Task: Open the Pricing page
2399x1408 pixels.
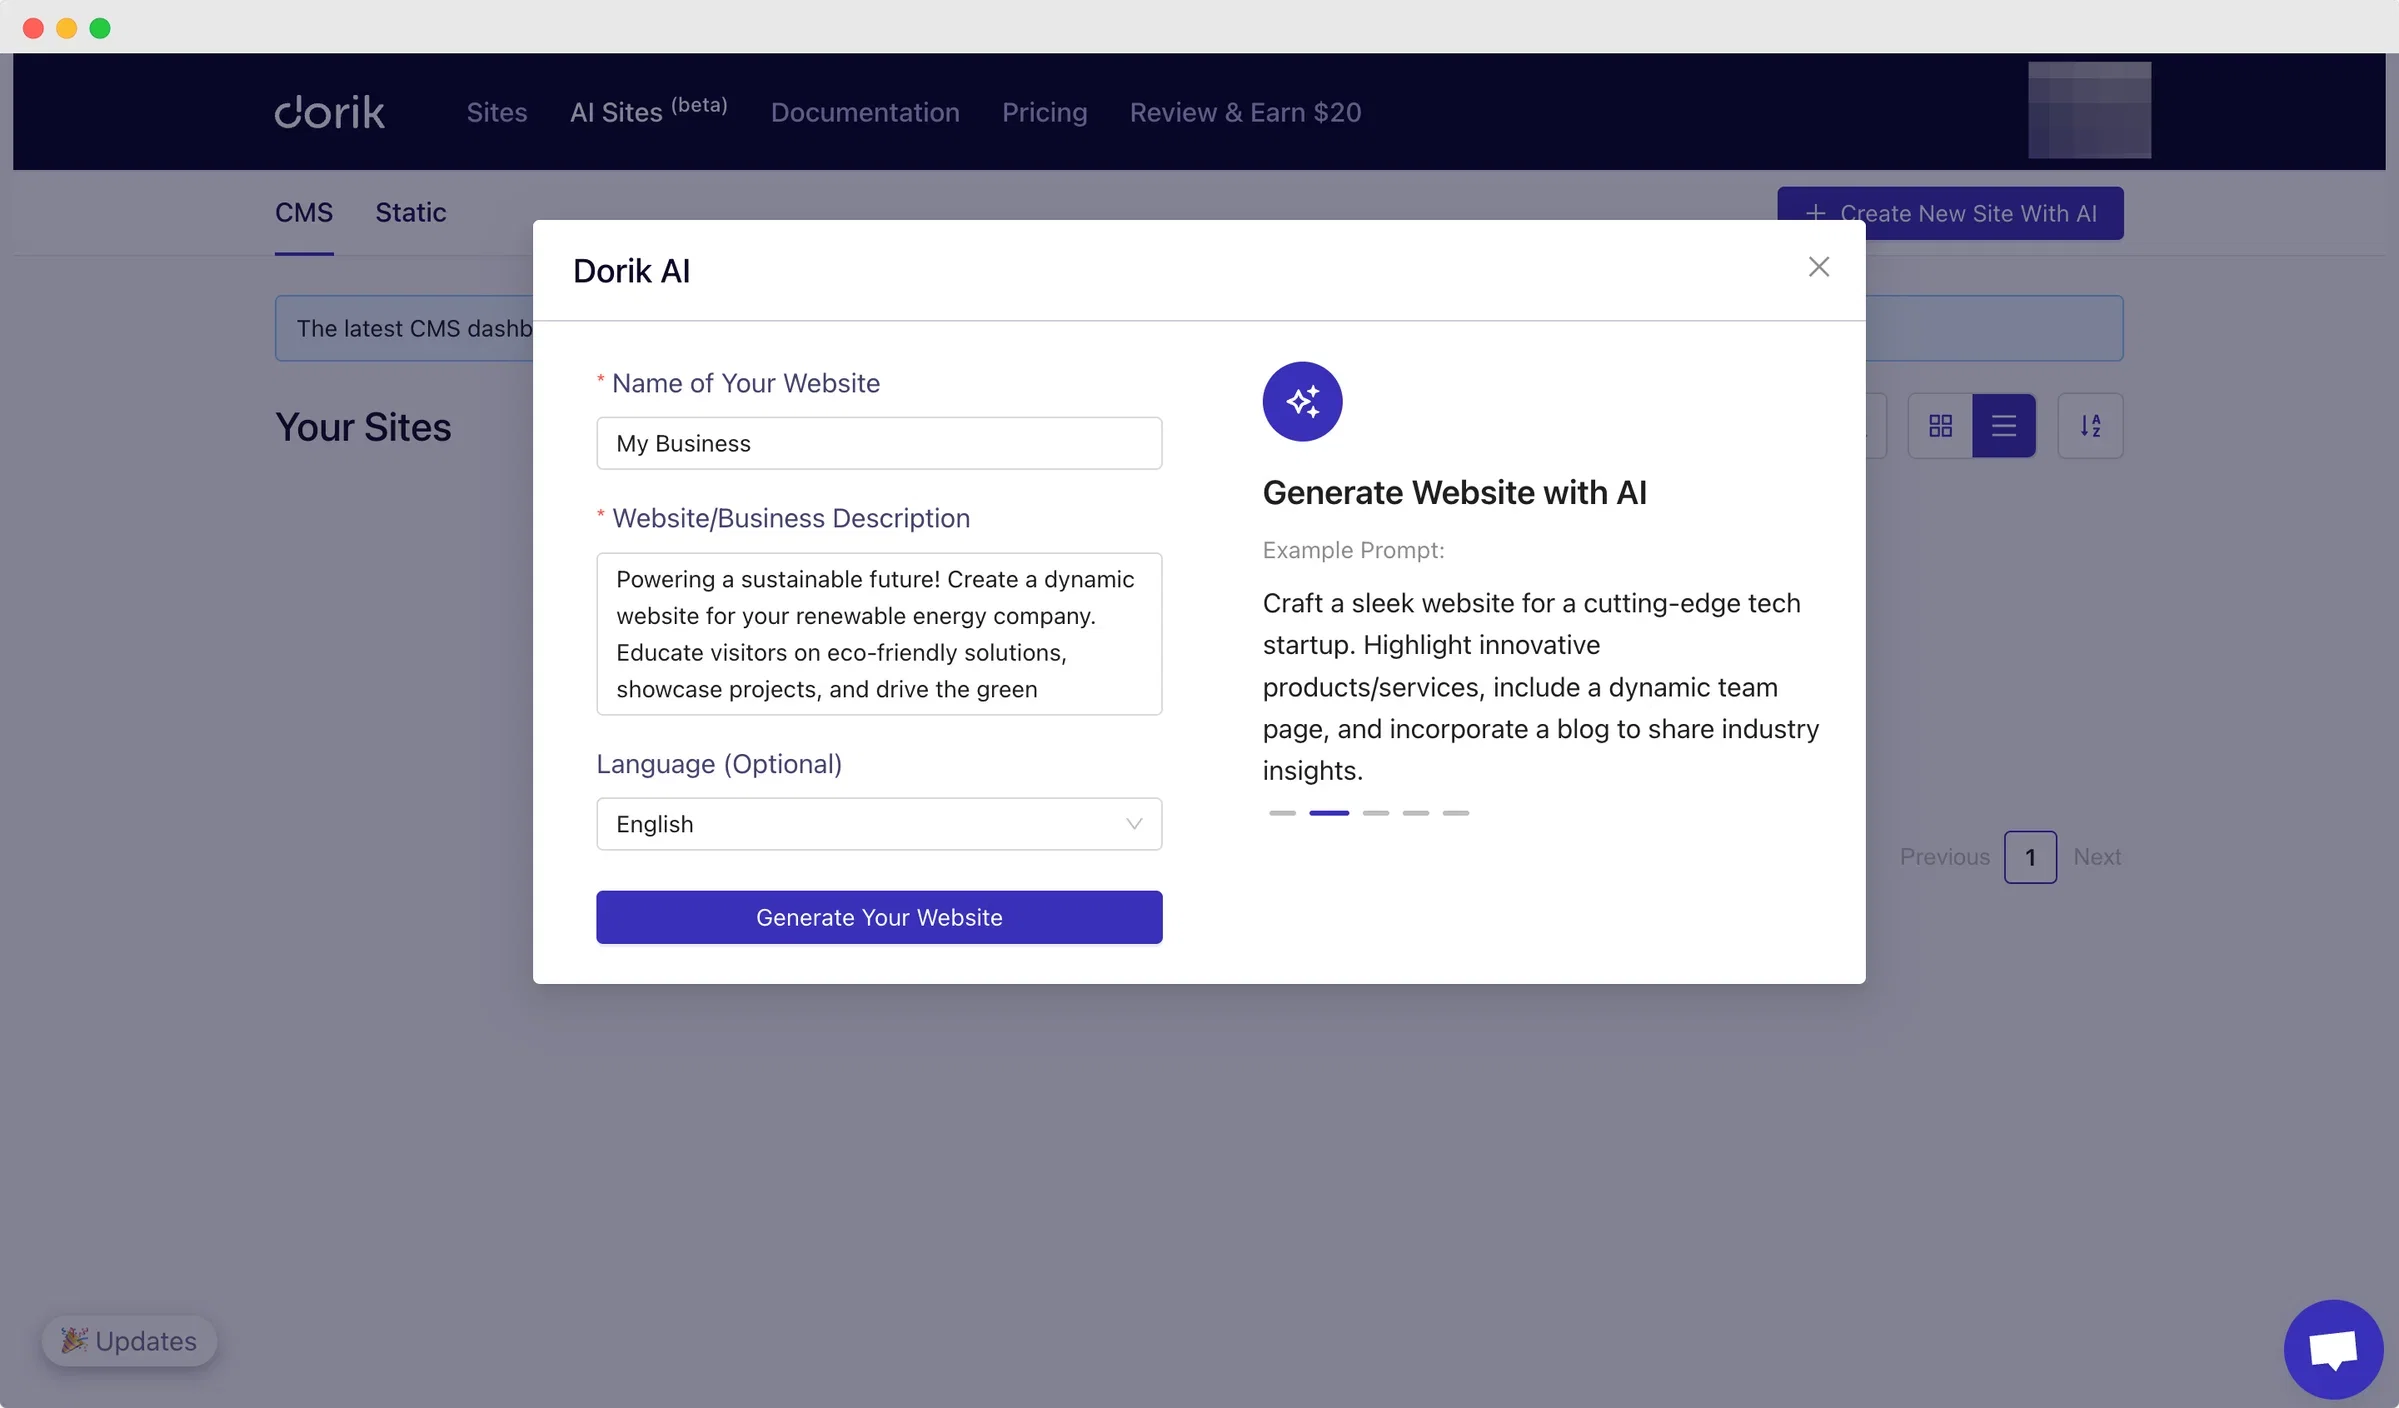Action: [x=1044, y=112]
